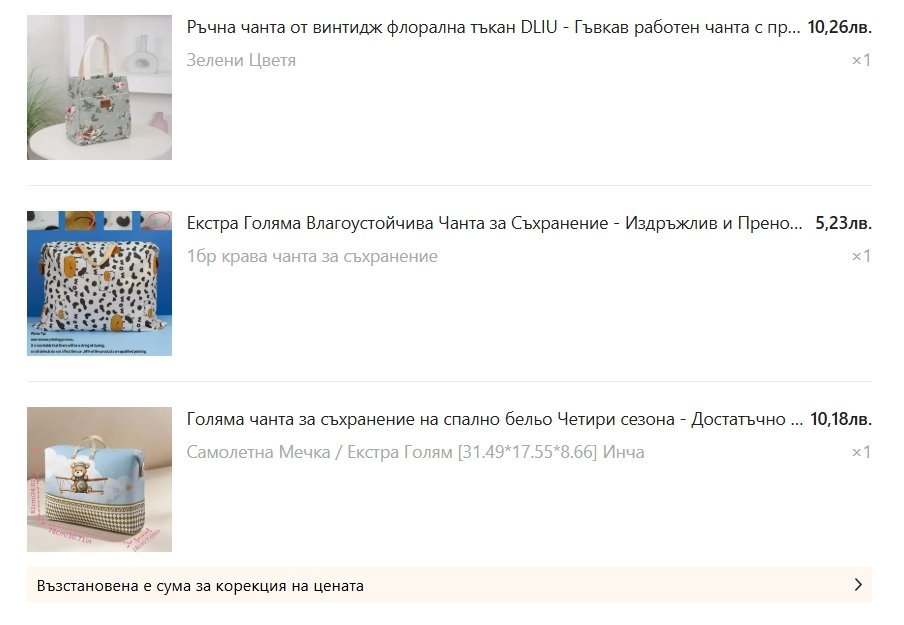Open the teddy bear airplane bag image

(x=99, y=480)
